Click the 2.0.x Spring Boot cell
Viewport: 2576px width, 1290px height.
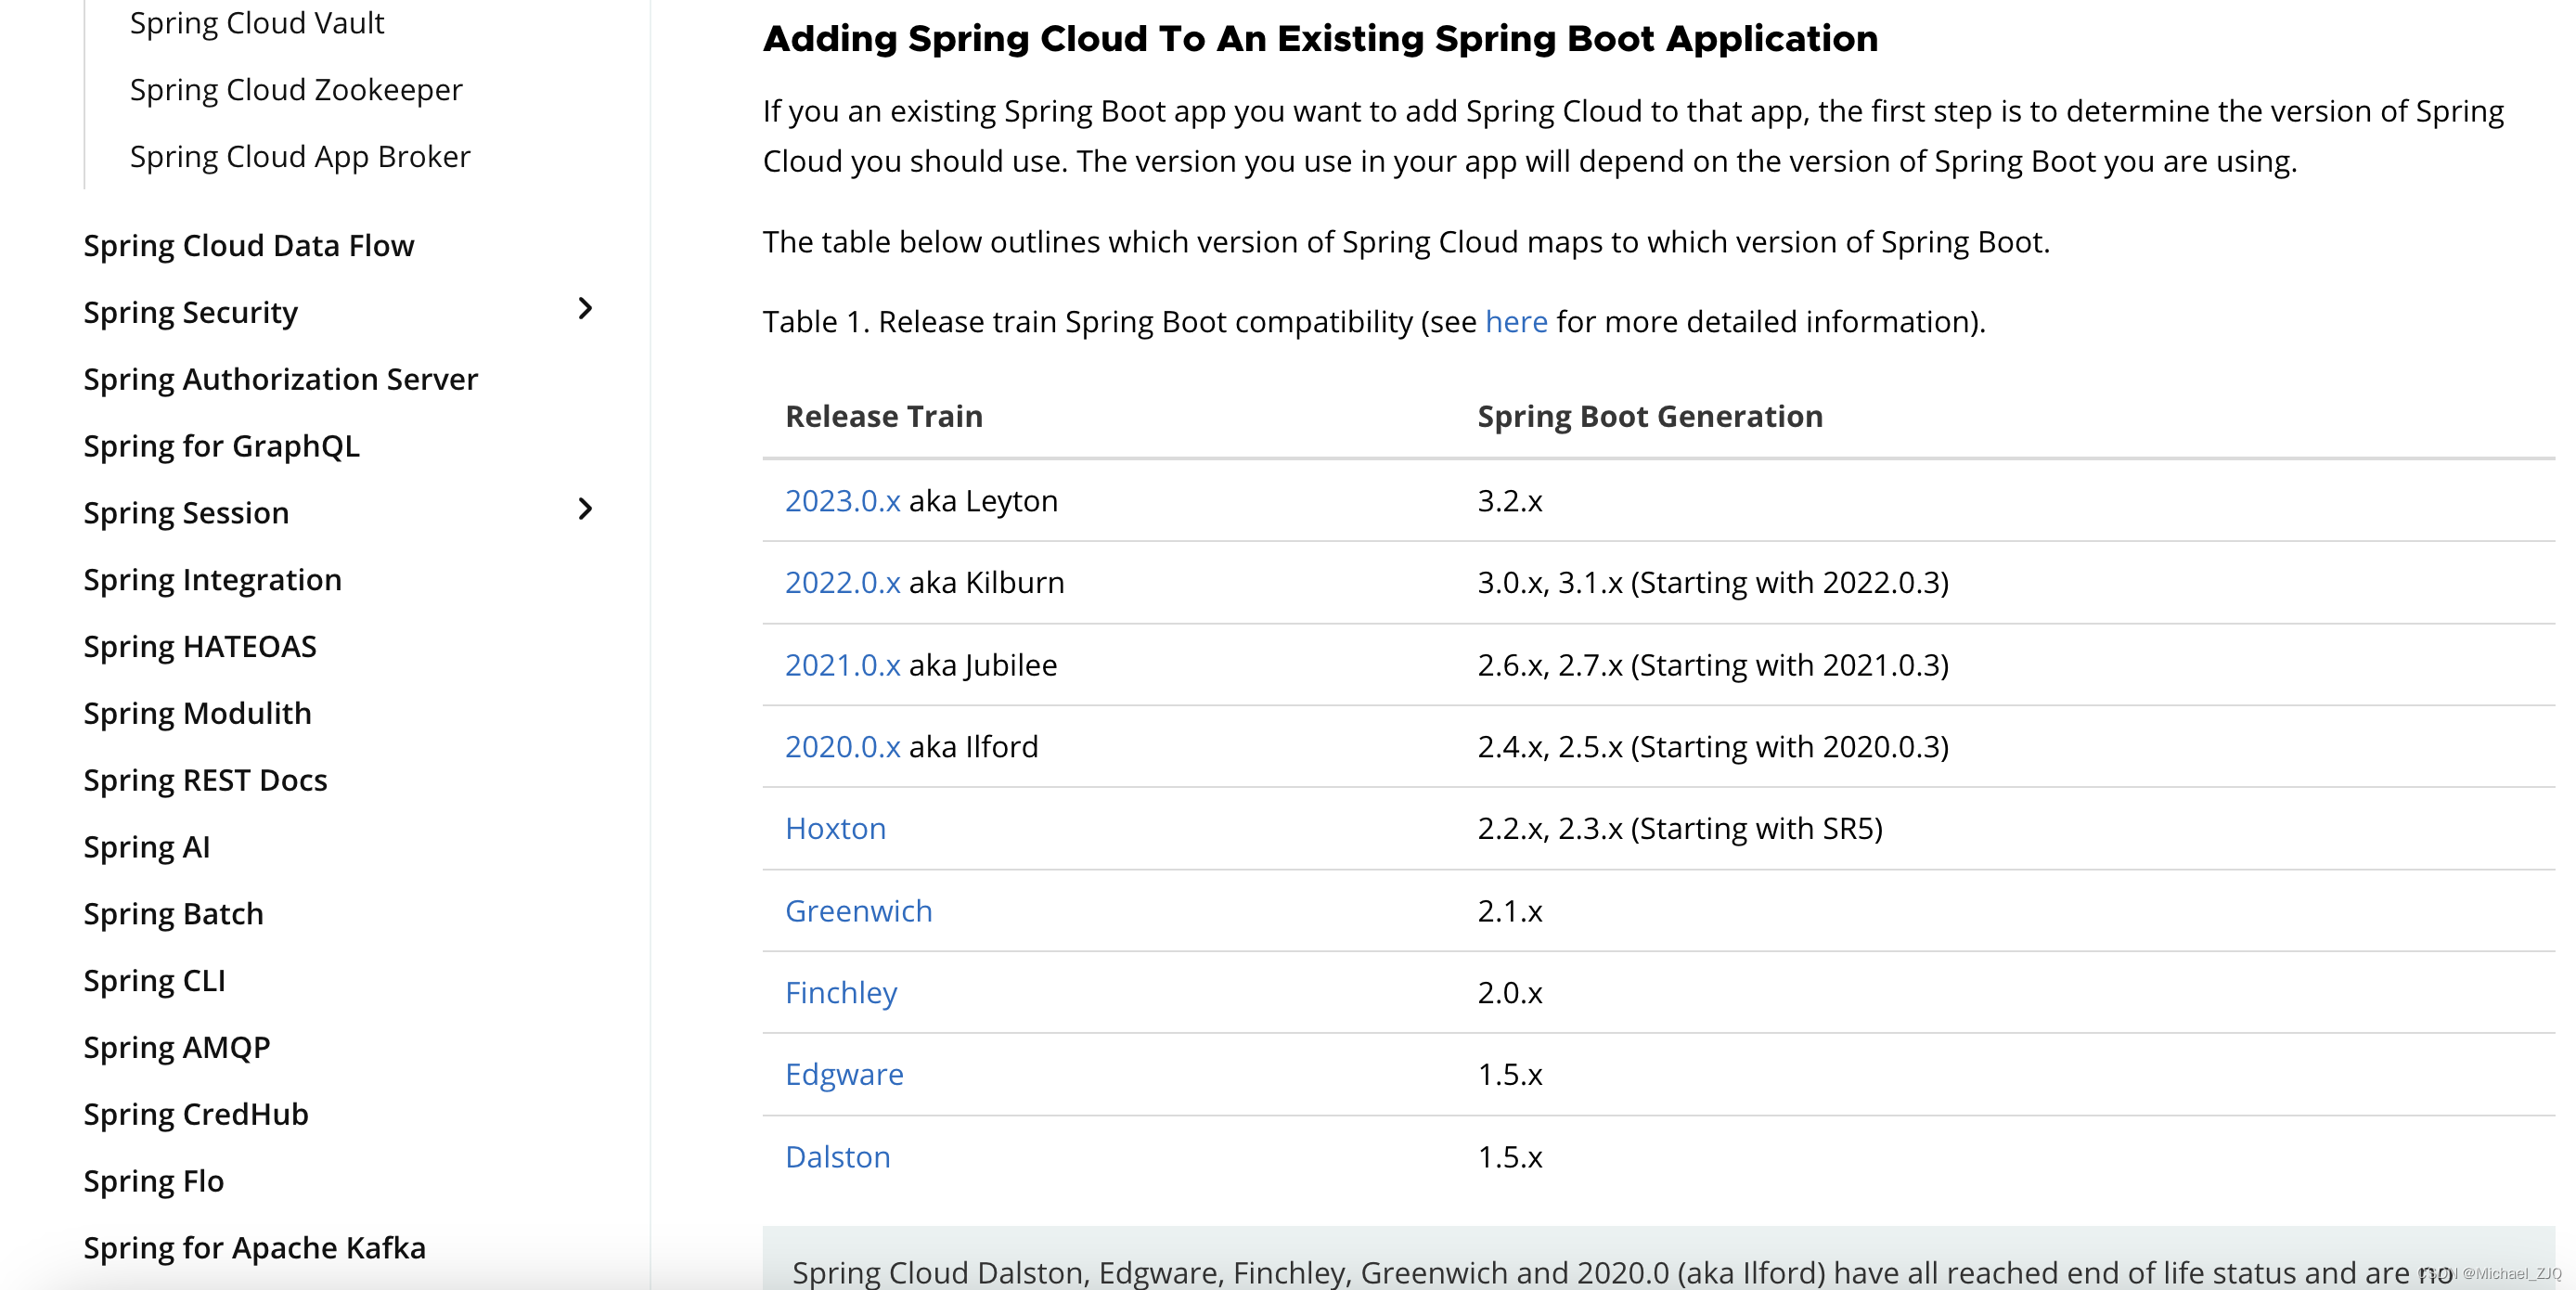(x=1510, y=993)
